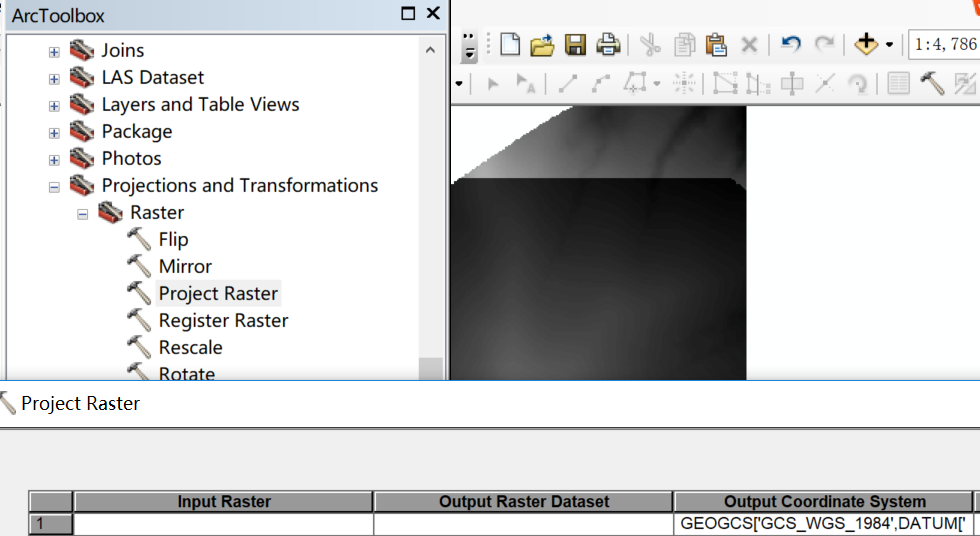Select the Rotate tool
This screenshot has width=980, height=536.
pos(858,83)
